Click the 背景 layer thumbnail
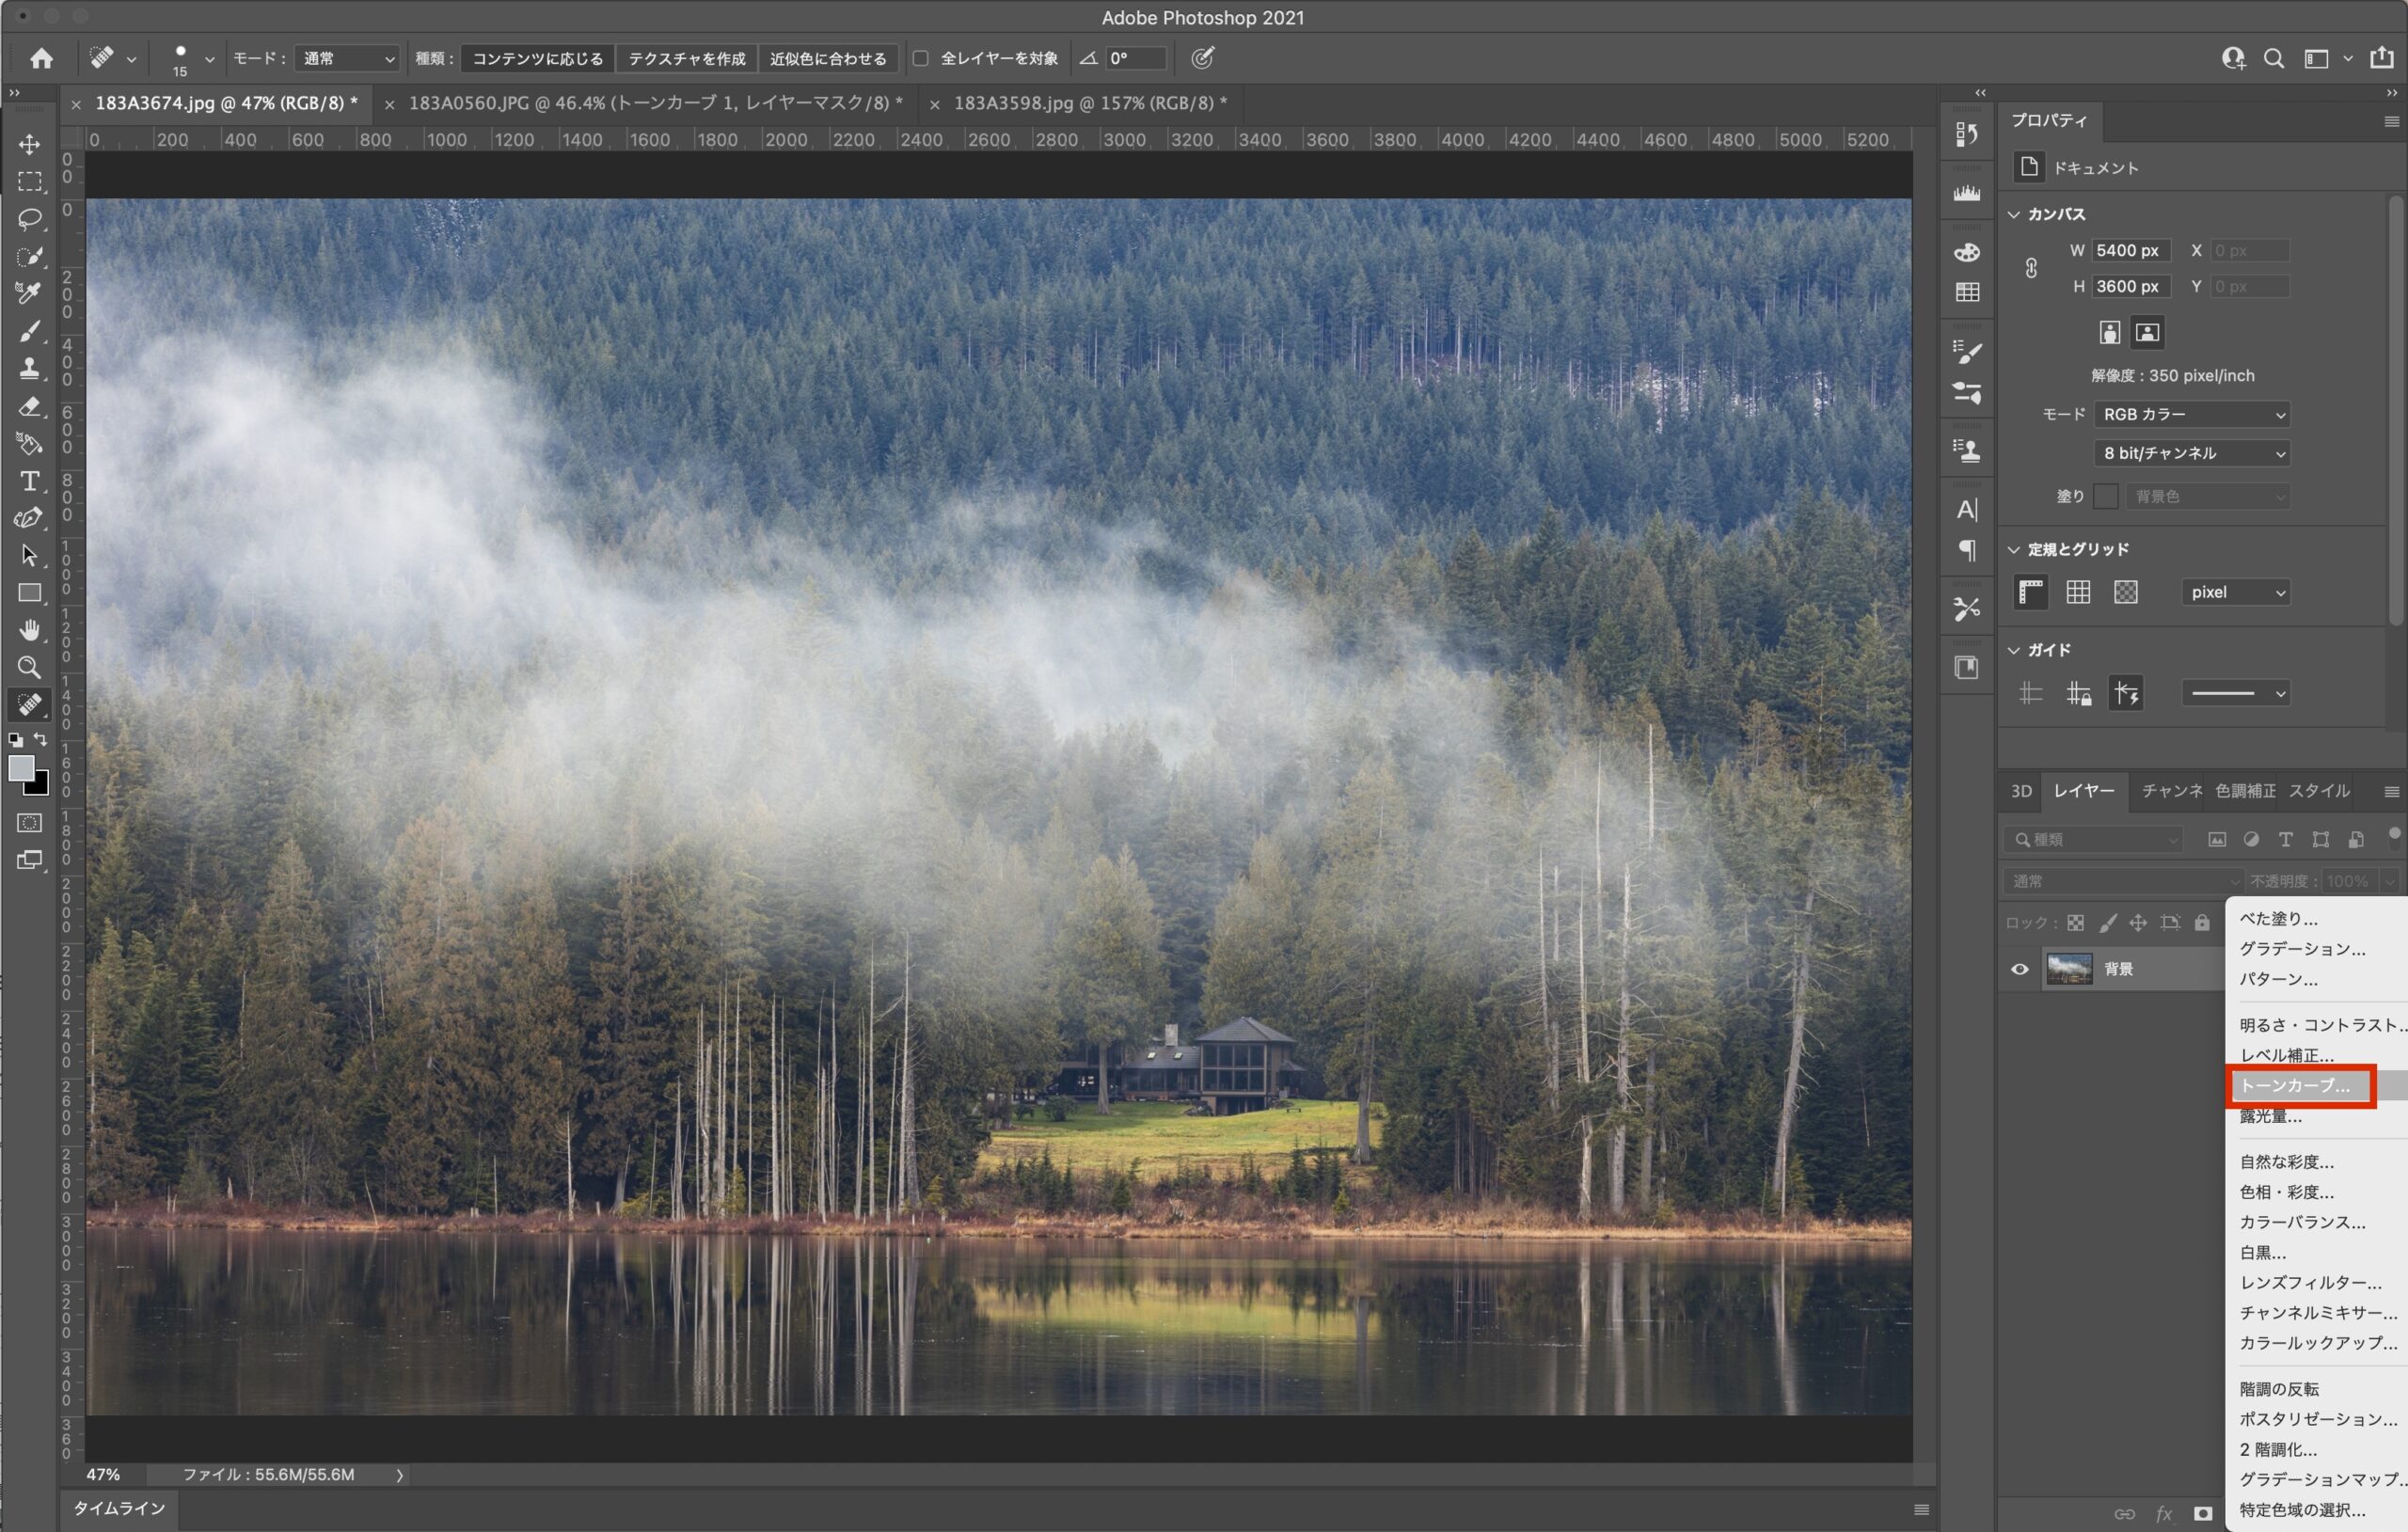Screen dimensions: 2408x1532 (2073, 968)
